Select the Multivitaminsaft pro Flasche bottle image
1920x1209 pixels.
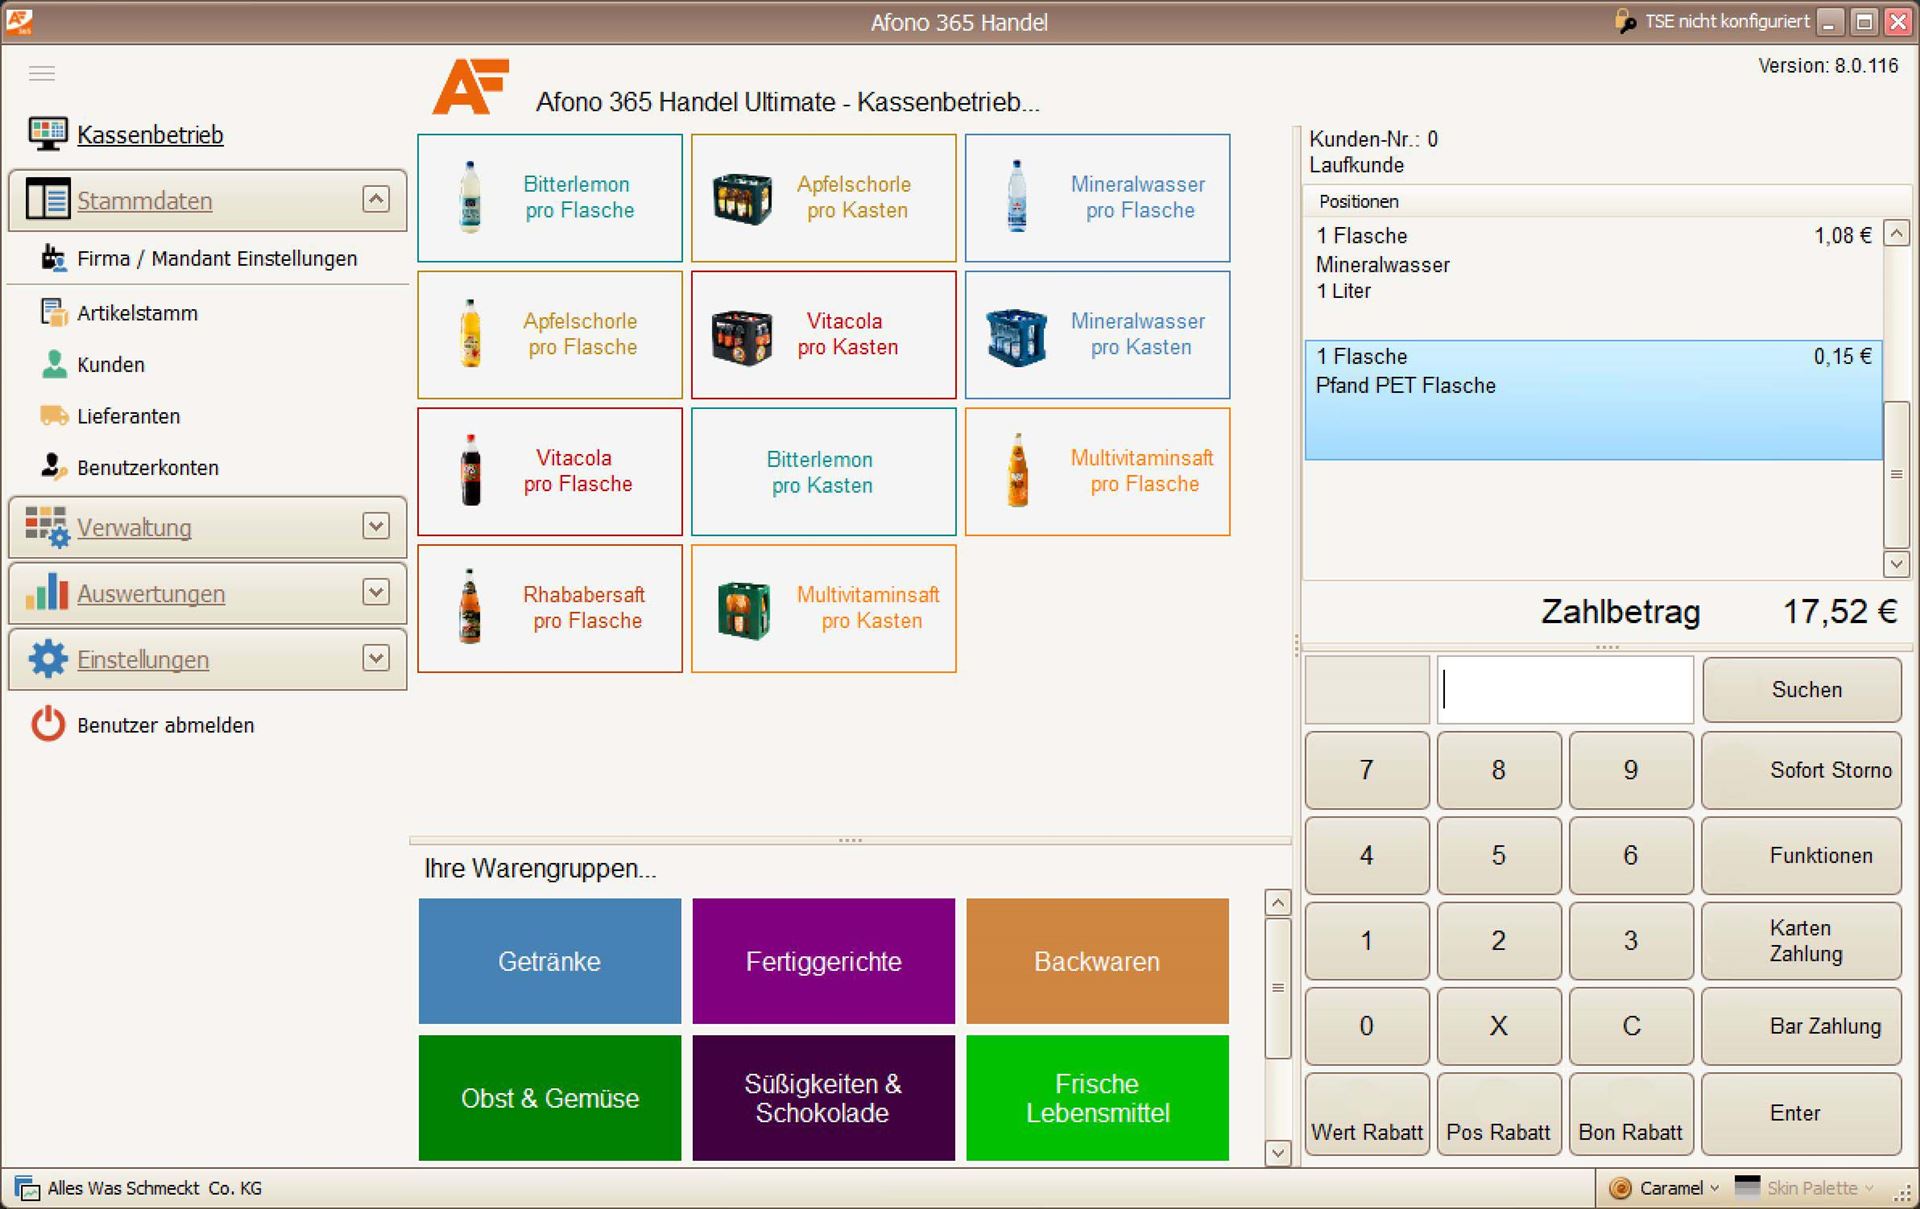[1017, 470]
